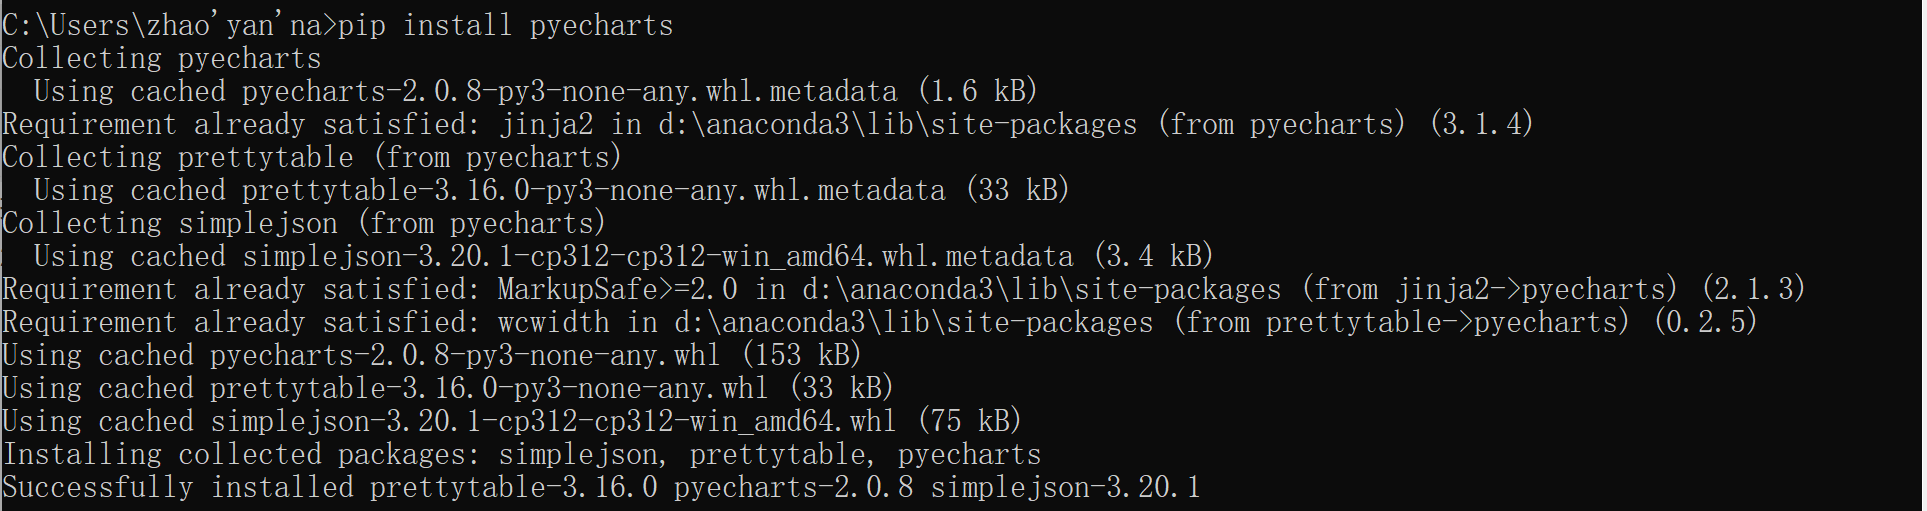Click the '(1.6 kB)' size text
1927x511 pixels.
(977, 92)
